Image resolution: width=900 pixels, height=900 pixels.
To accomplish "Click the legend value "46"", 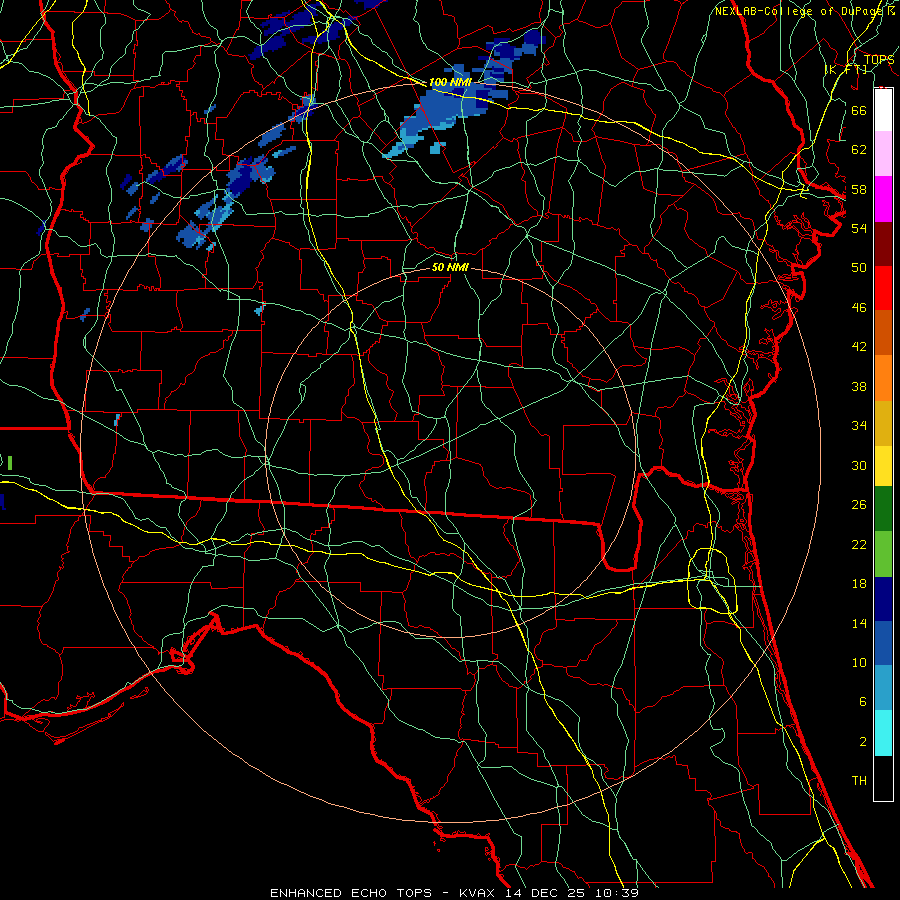I will pos(859,308).
